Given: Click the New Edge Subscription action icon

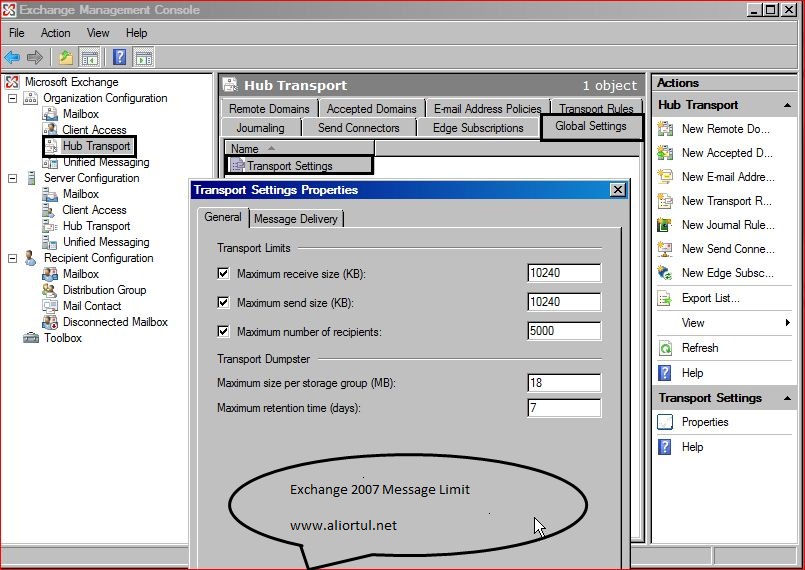Looking at the screenshot, I should coord(665,273).
